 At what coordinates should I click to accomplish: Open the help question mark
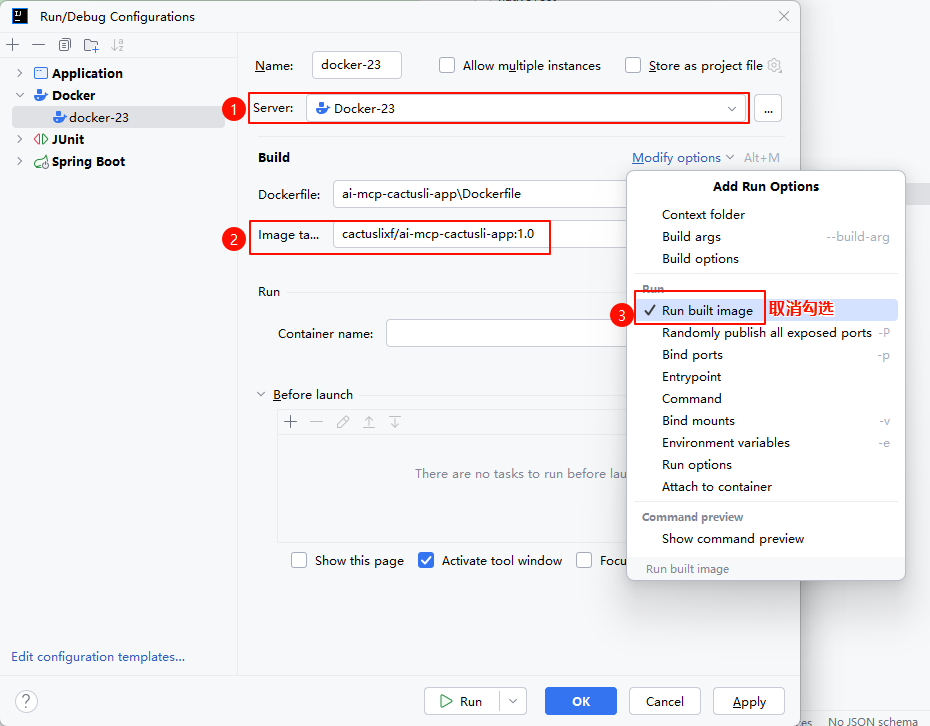[26, 701]
